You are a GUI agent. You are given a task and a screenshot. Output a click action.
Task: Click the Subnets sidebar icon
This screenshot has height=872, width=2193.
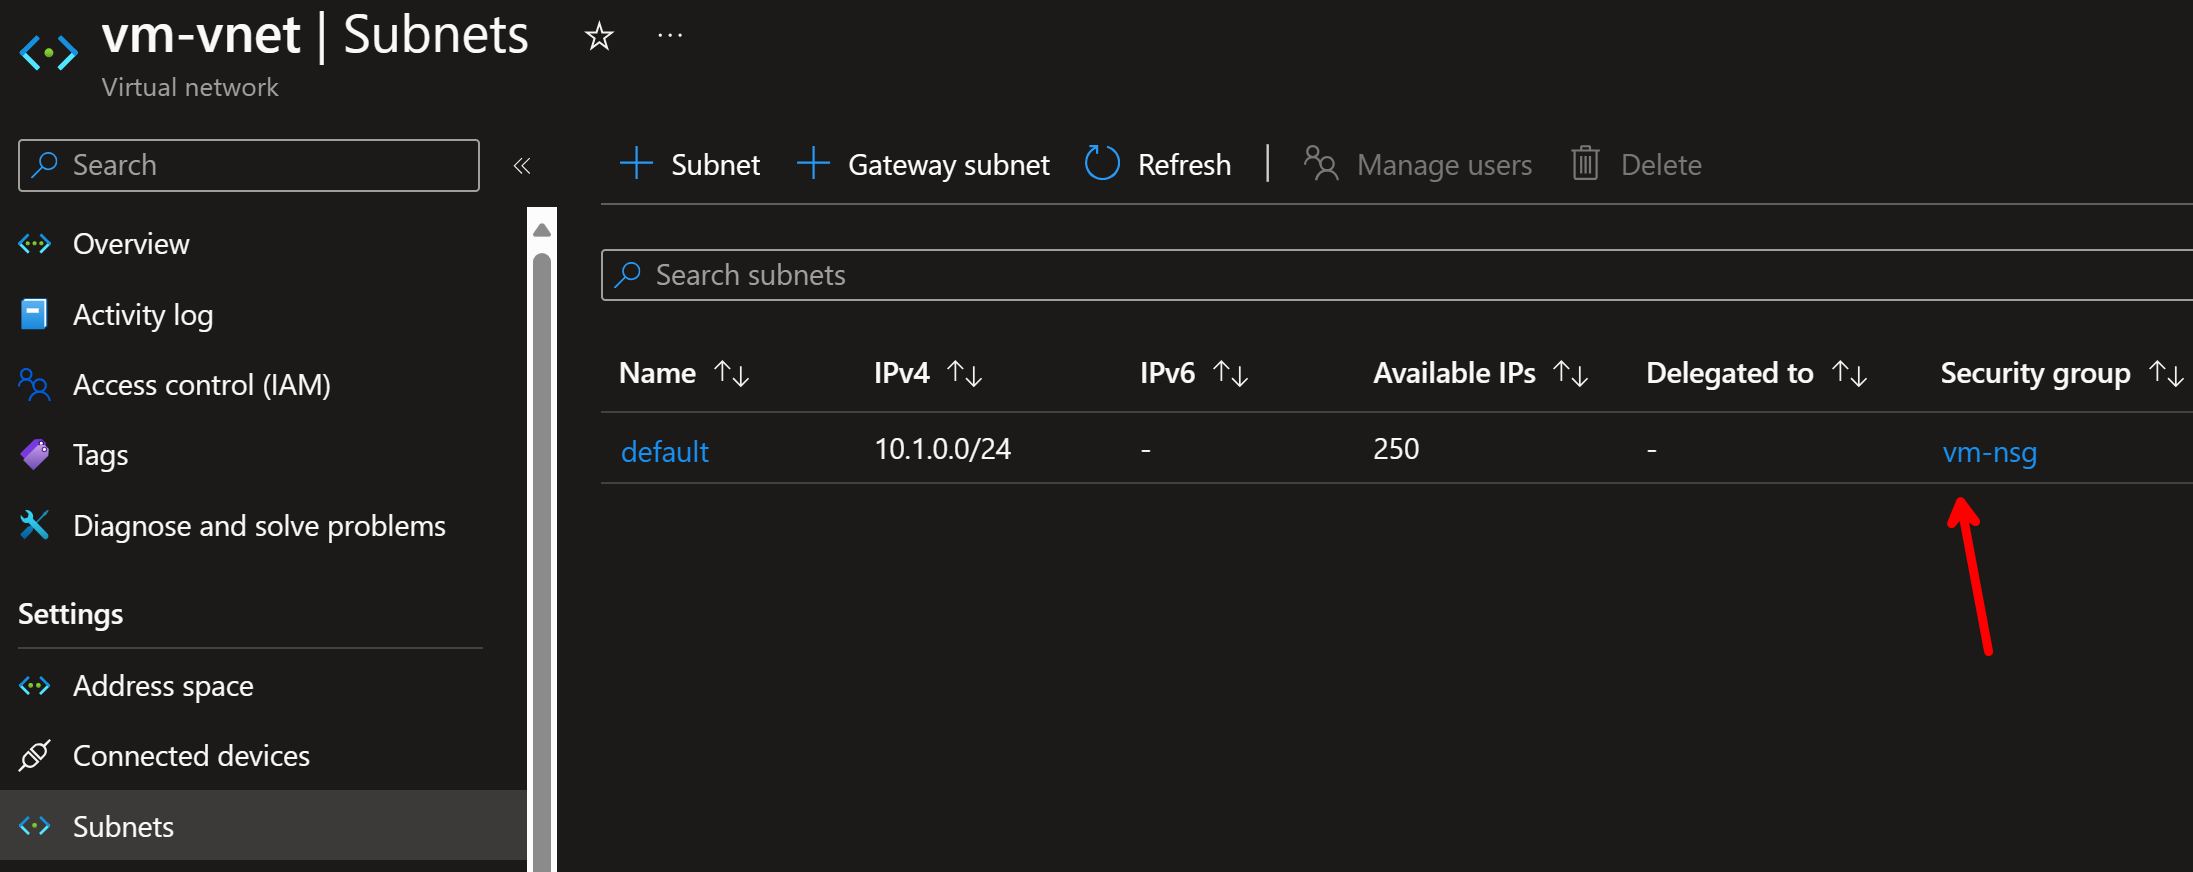(35, 826)
